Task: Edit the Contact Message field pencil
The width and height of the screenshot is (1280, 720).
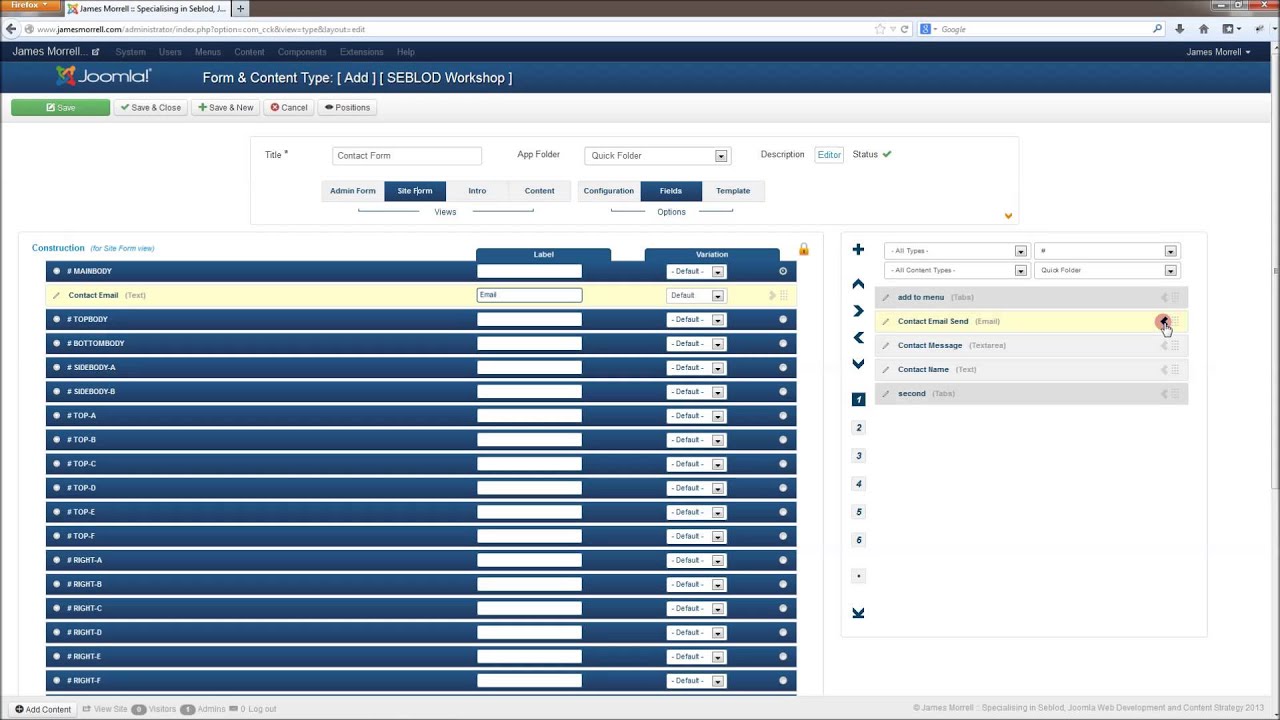Action: coord(885,346)
